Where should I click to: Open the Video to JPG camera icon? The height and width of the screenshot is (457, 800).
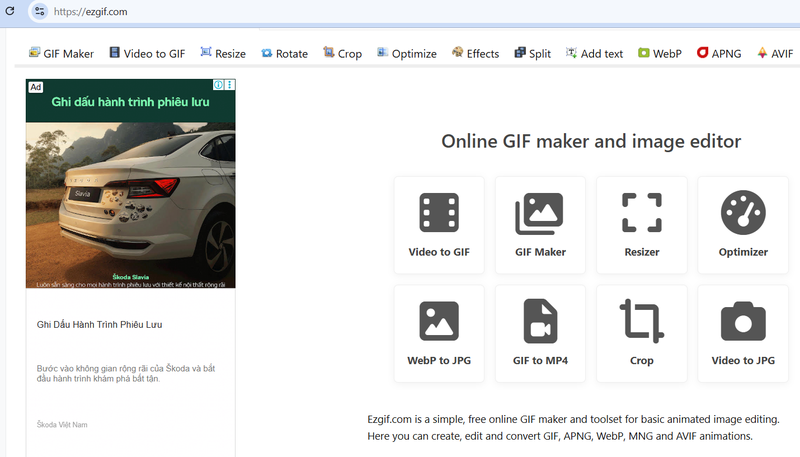click(743, 321)
